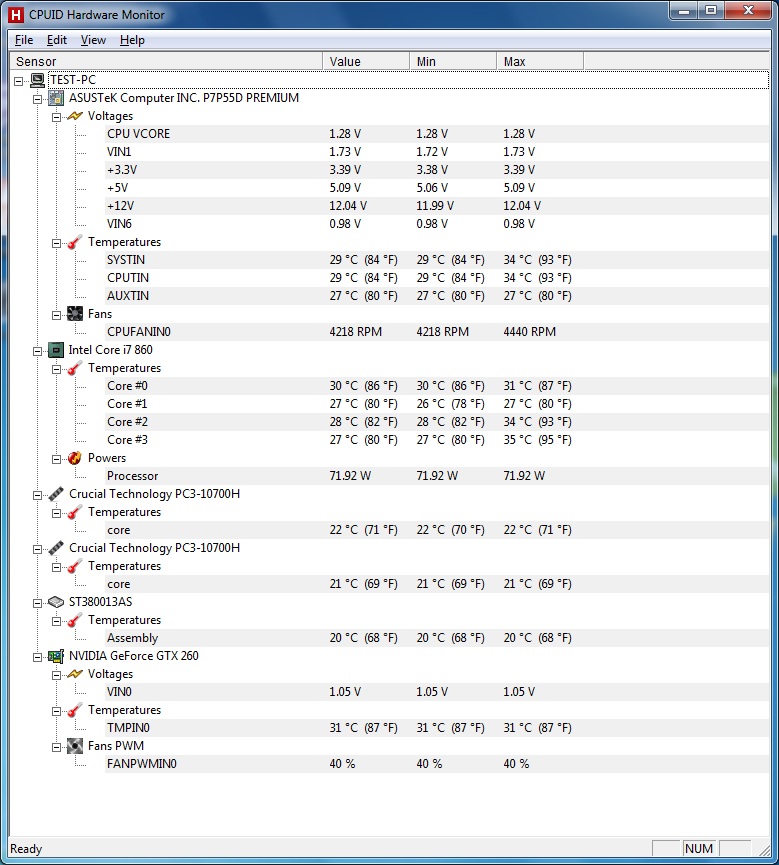Select the VIN0 voltage row
The width and height of the screenshot is (779, 865).
(x=437, y=692)
